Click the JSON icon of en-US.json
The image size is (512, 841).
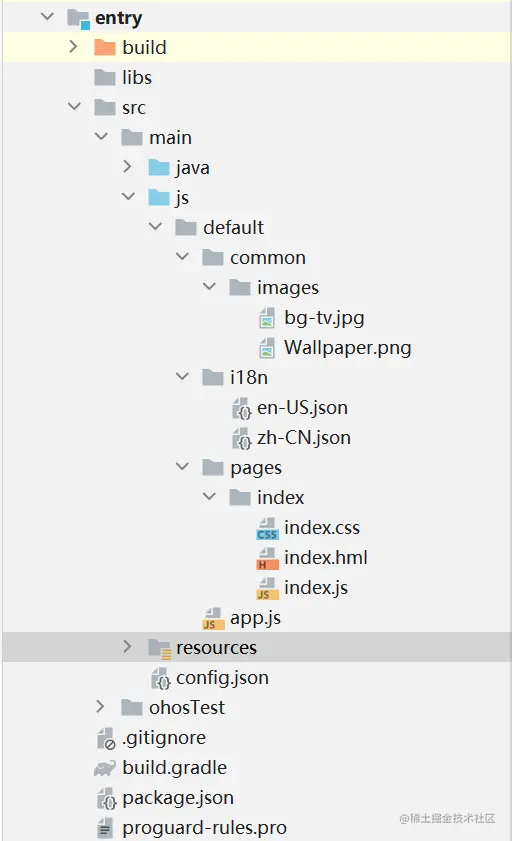[x=241, y=409]
